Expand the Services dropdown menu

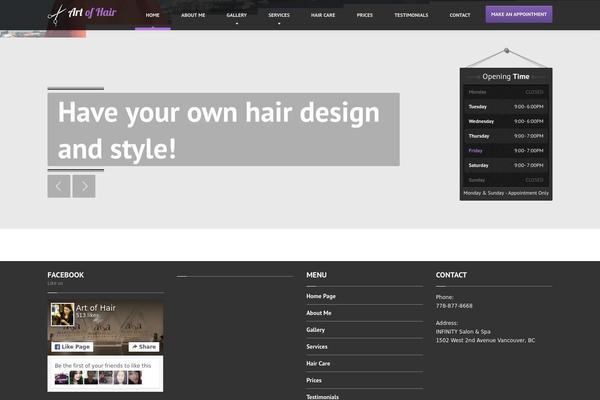[279, 16]
